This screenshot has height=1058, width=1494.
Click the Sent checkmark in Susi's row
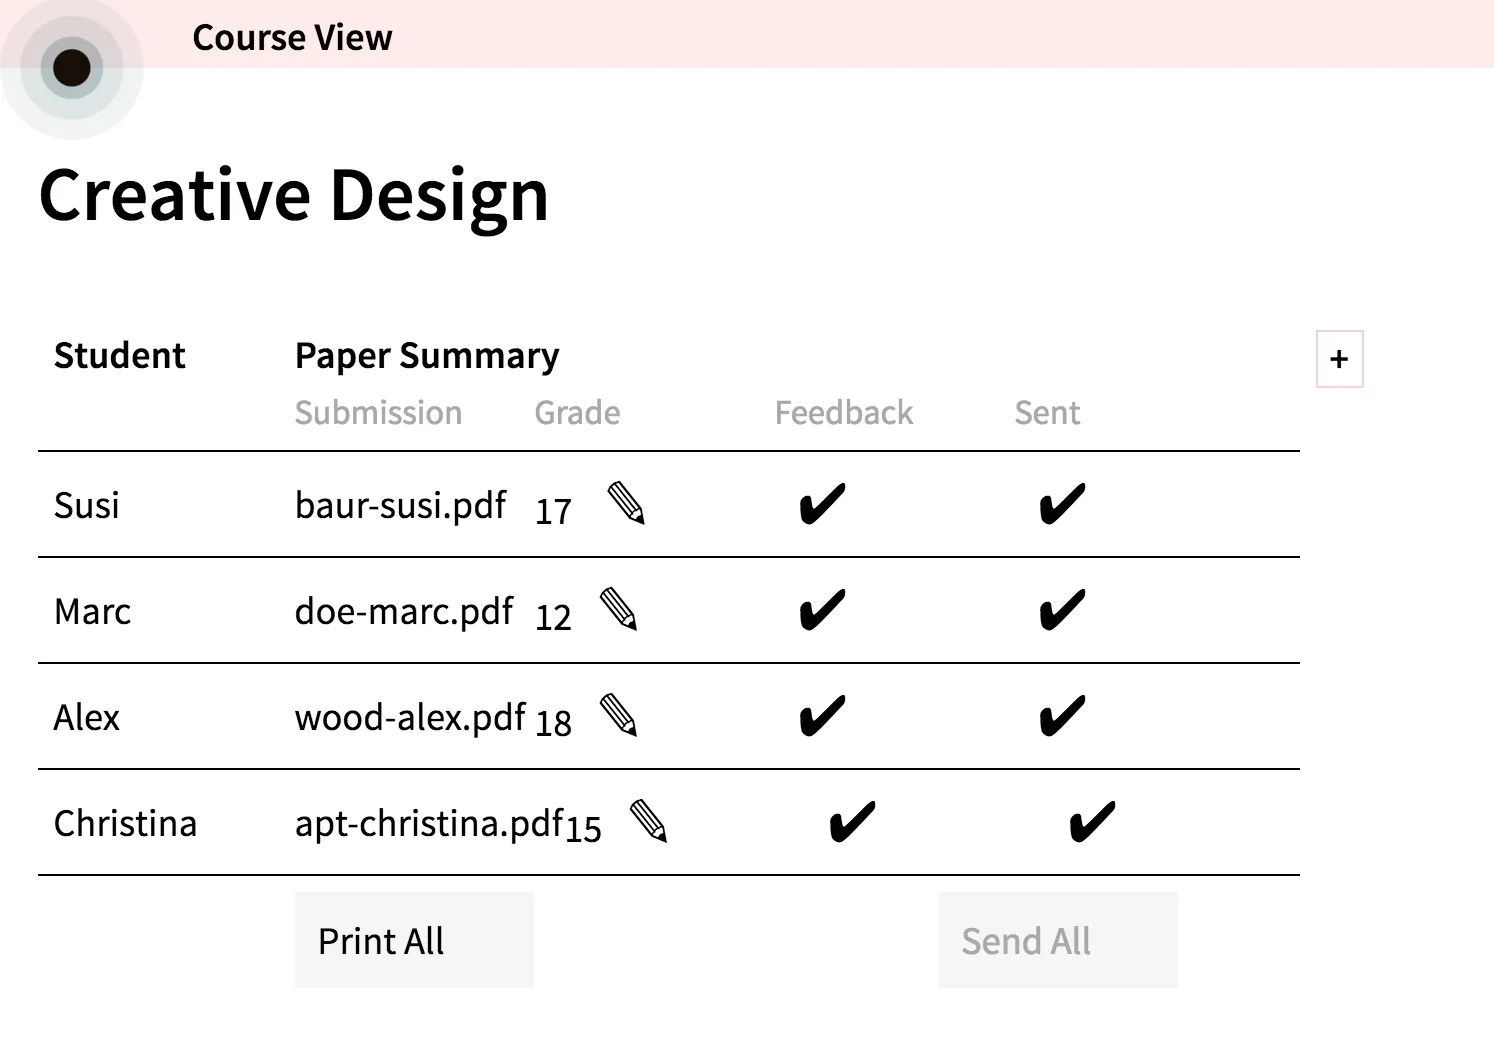click(x=1062, y=504)
